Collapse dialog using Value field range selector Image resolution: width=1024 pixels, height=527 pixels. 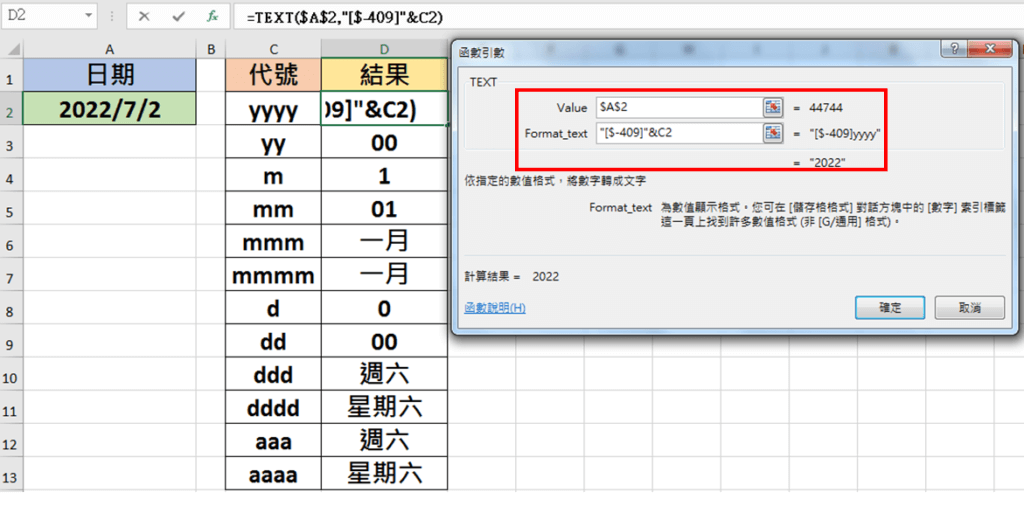pyautogui.click(x=772, y=106)
